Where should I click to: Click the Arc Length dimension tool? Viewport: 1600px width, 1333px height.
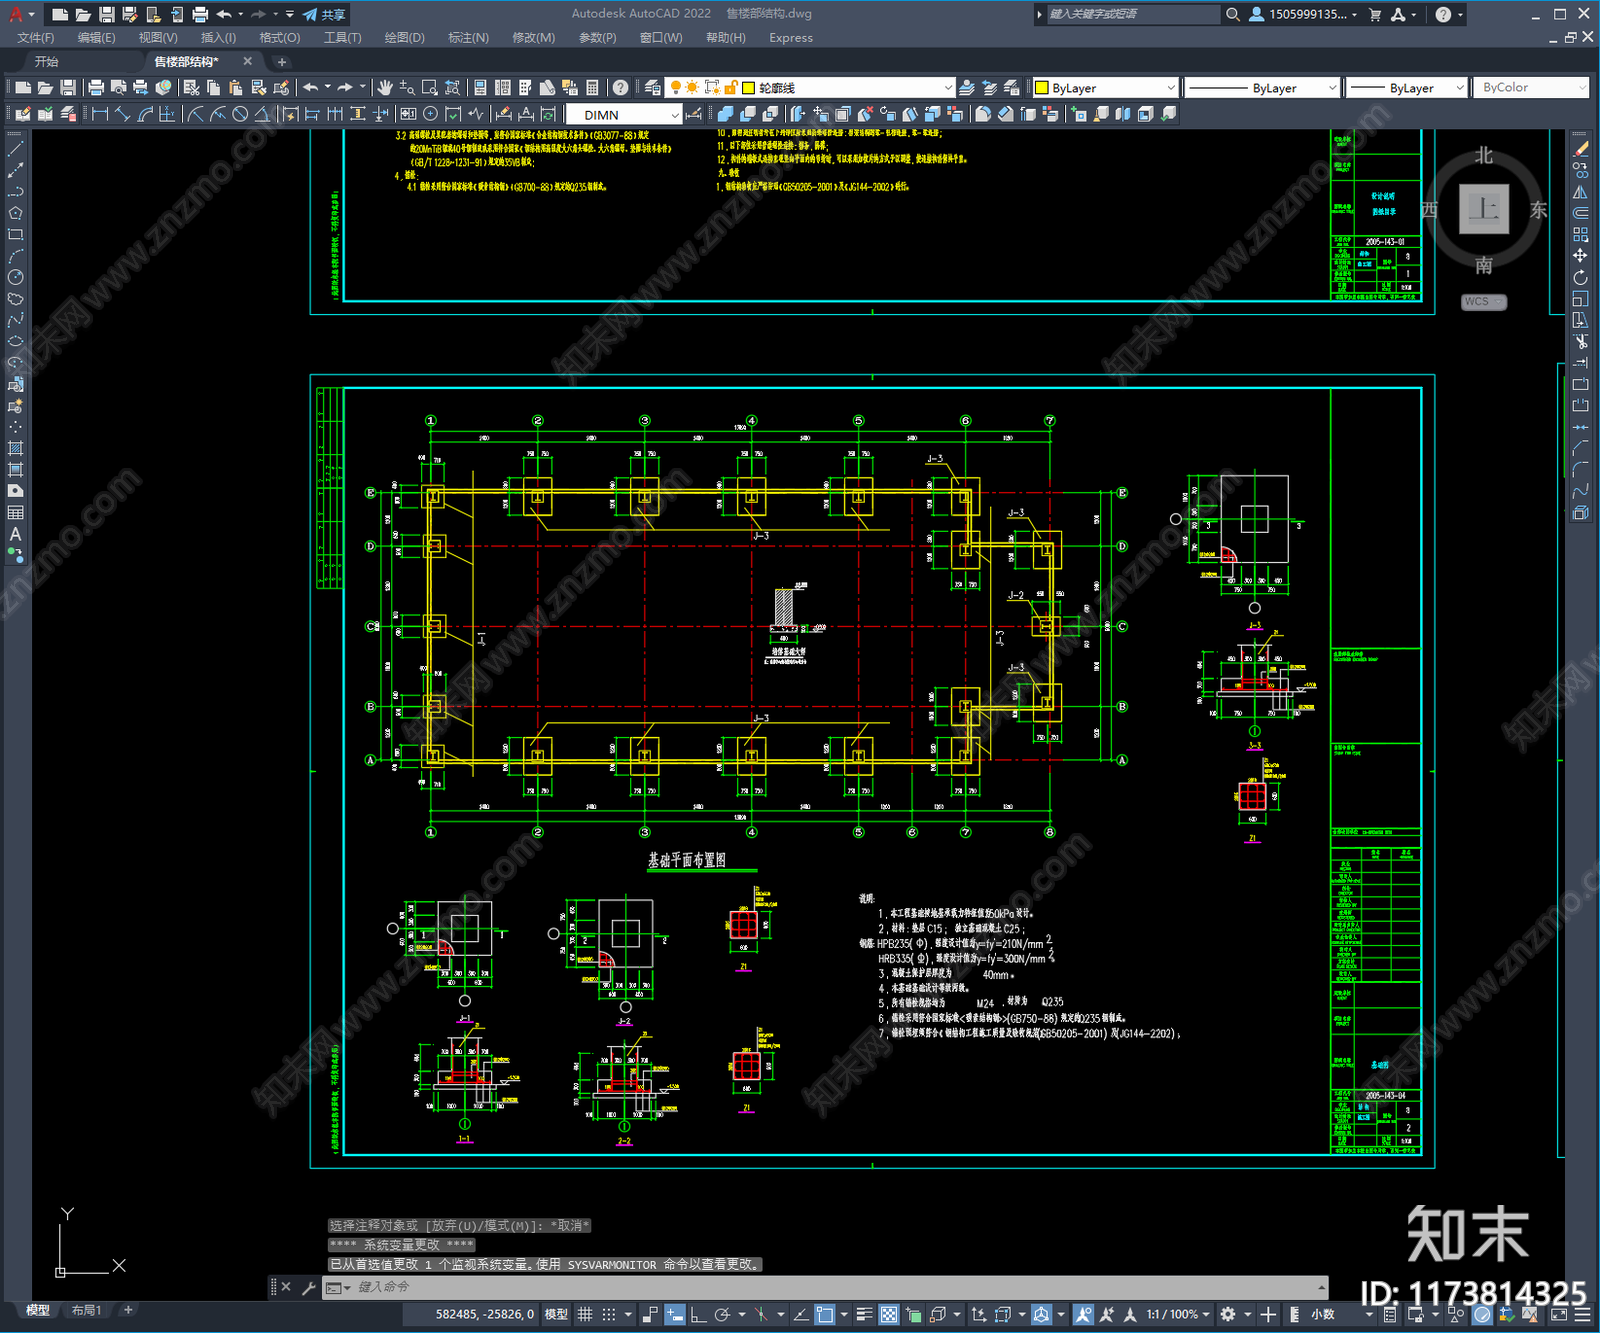pyautogui.click(x=145, y=114)
